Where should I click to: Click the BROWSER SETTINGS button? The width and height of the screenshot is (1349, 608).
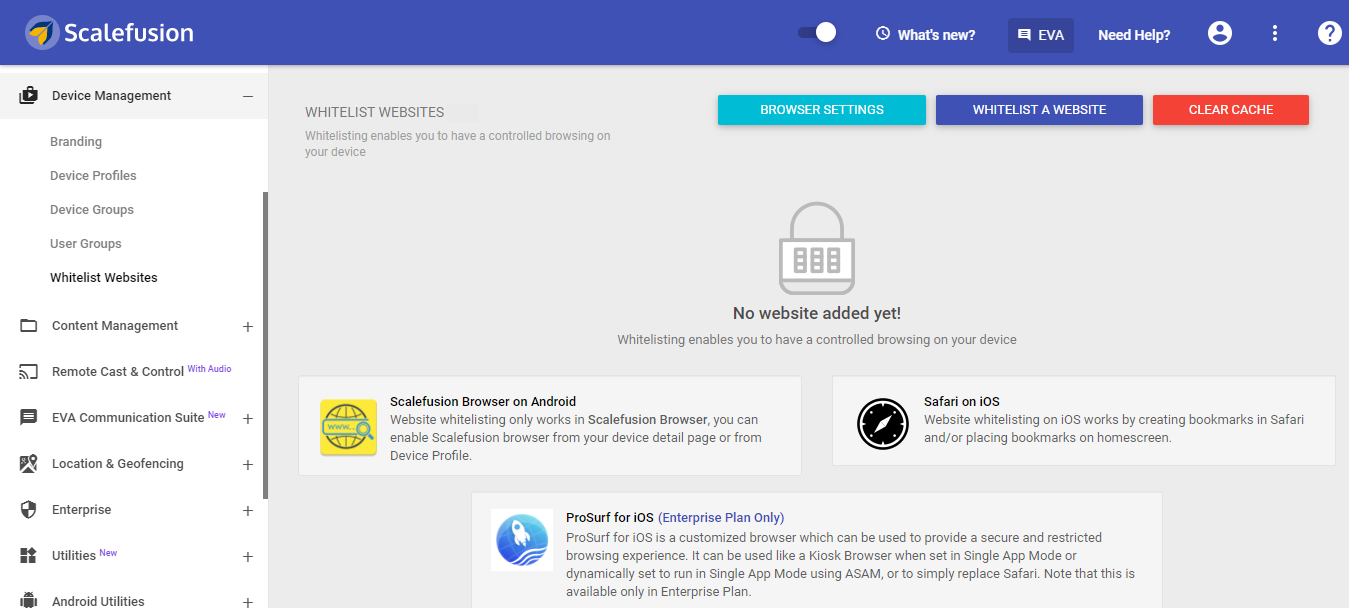822,110
